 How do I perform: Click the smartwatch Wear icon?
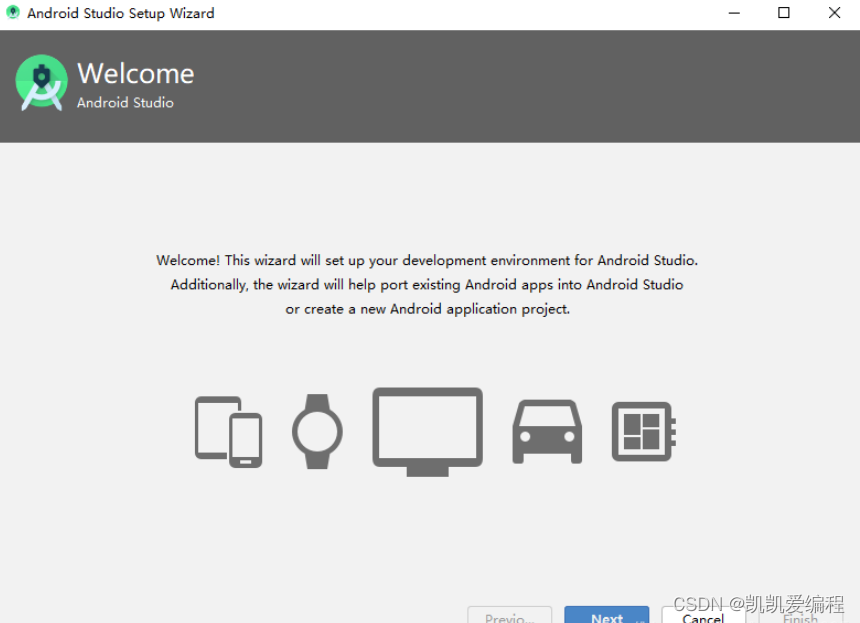point(318,432)
